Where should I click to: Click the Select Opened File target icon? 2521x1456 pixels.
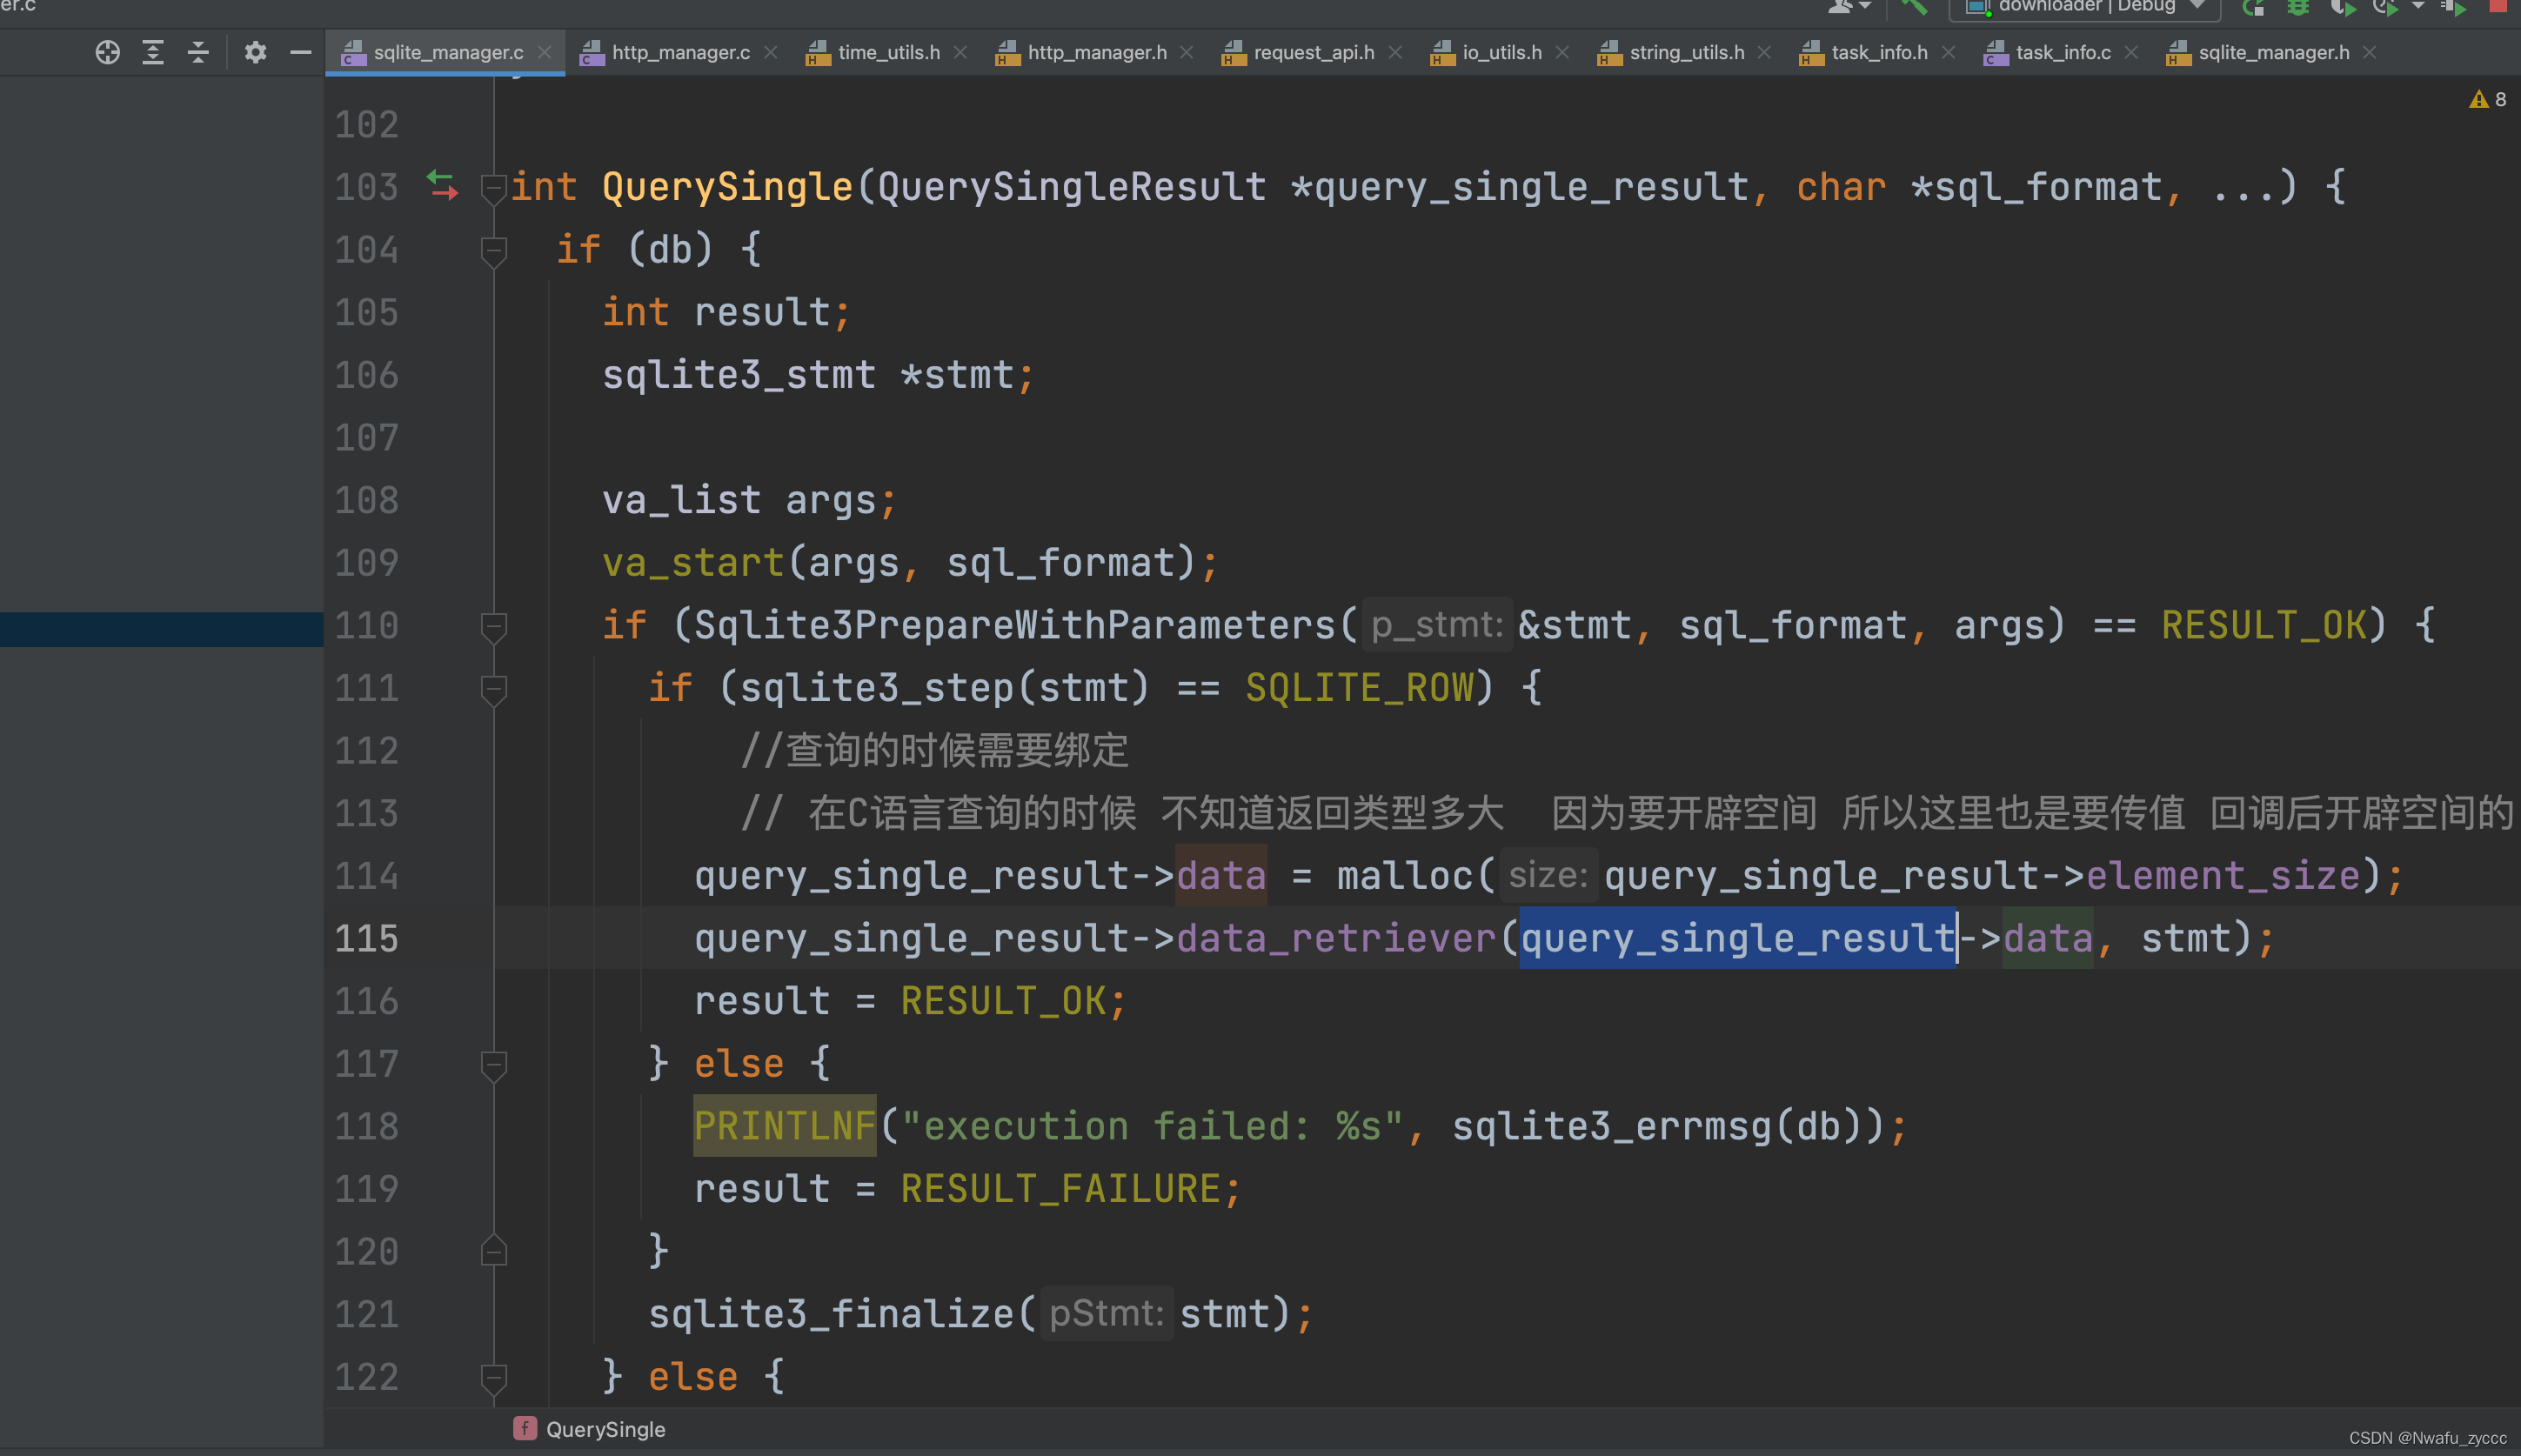point(107,52)
